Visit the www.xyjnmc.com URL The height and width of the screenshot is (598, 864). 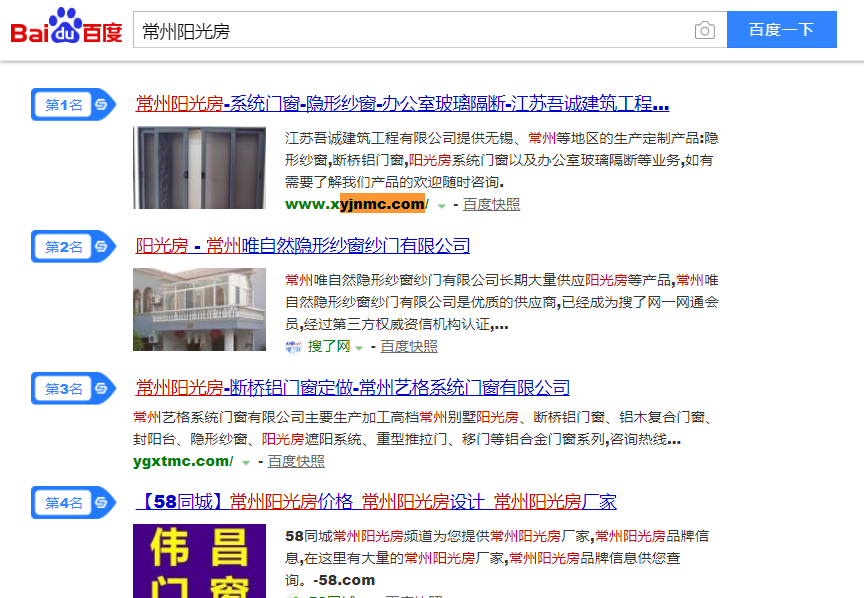pyautogui.click(x=357, y=204)
